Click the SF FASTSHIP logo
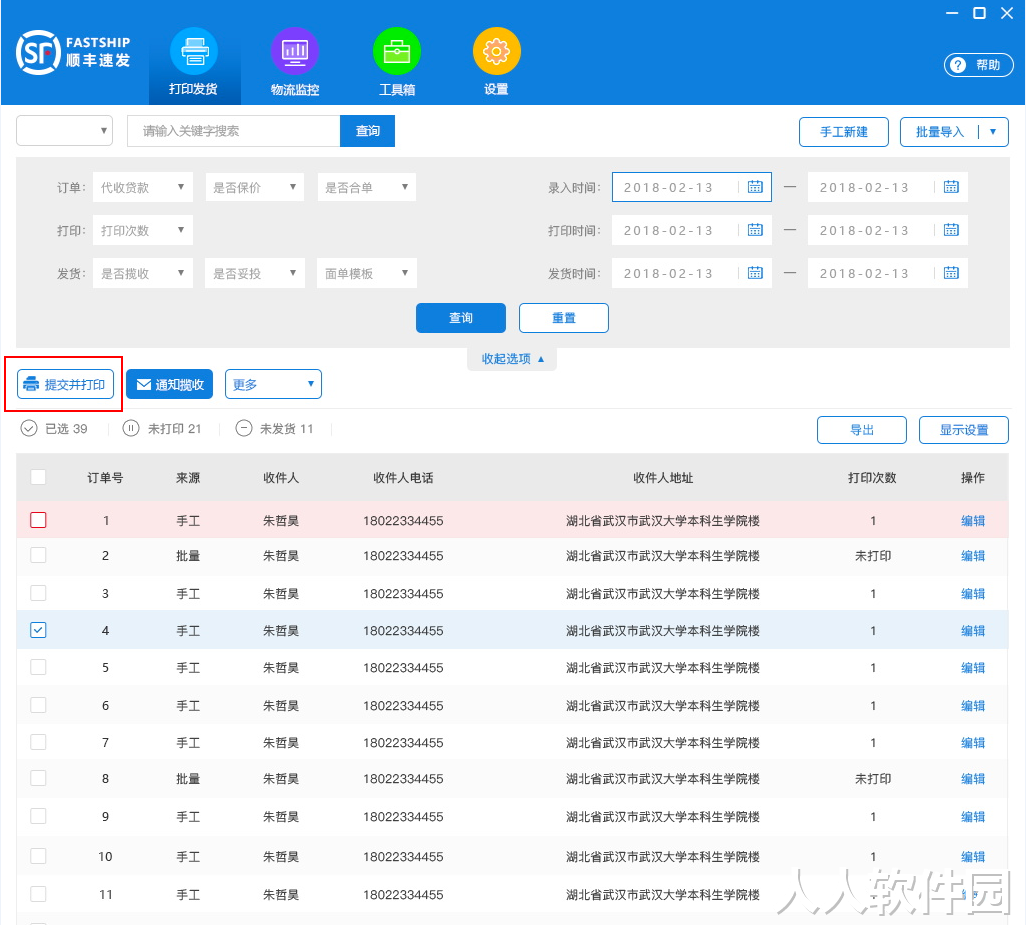The width and height of the screenshot is (1026, 925). point(73,52)
